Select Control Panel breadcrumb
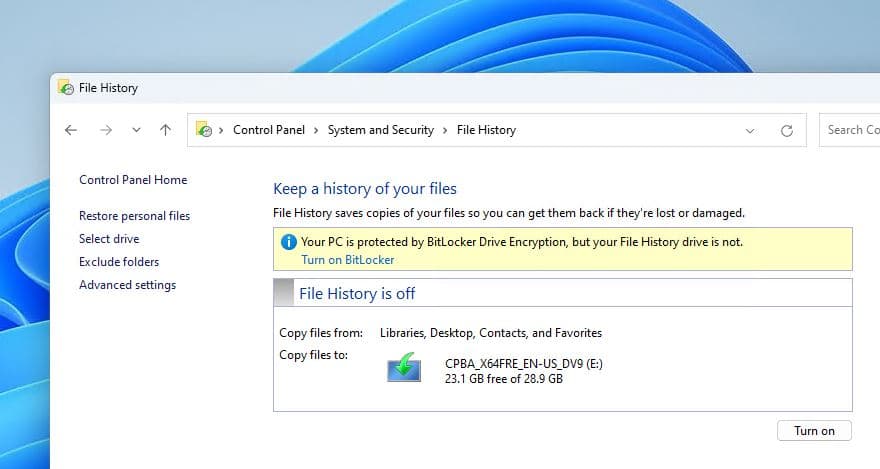Image resolution: width=880 pixels, height=469 pixels. [269, 130]
